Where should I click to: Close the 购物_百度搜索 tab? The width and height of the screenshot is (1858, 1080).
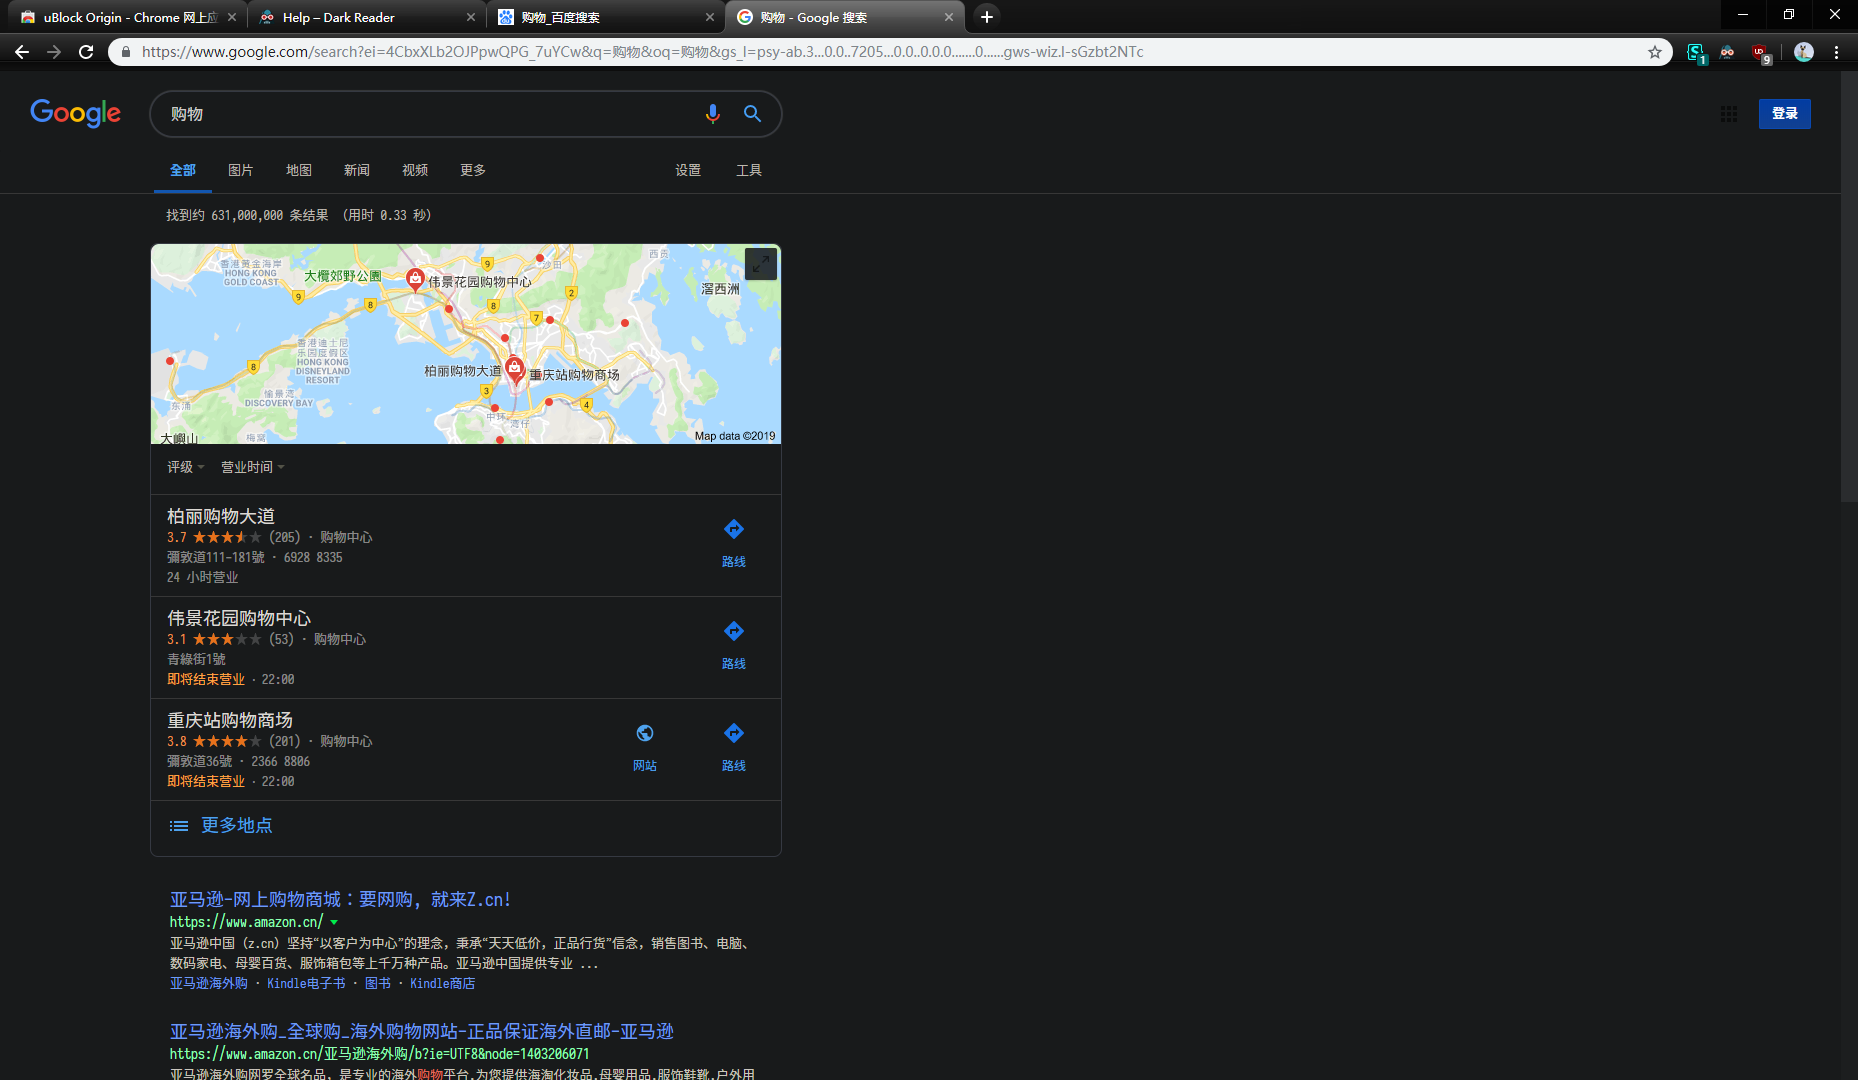coord(710,17)
